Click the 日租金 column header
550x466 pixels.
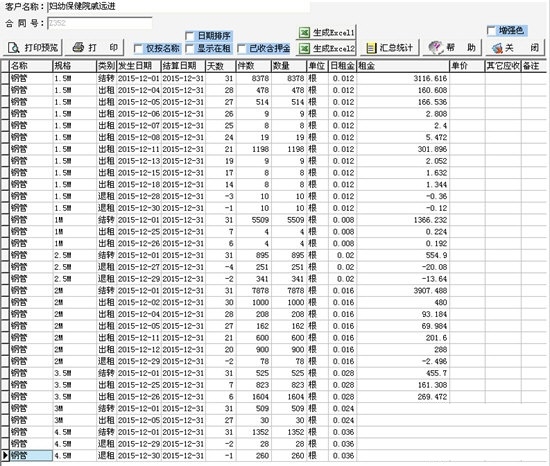pos(342,66)
